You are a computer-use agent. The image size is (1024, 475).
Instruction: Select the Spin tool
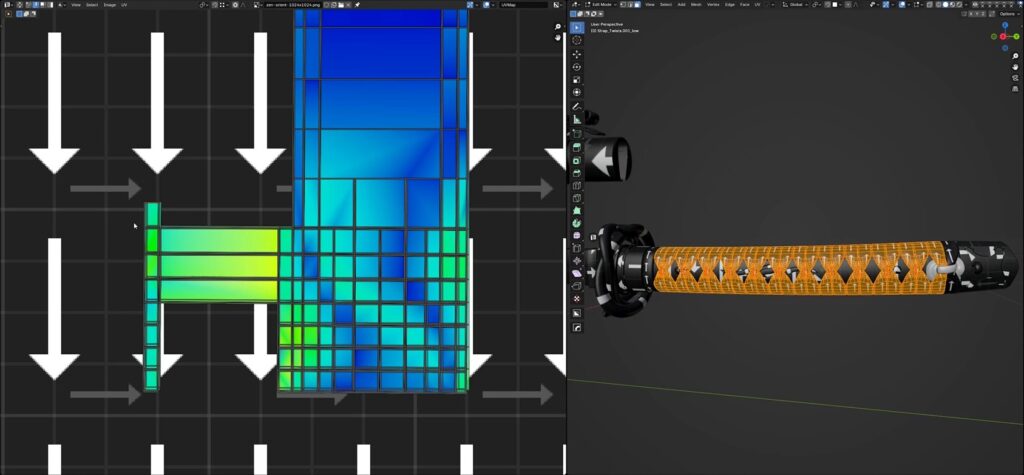[x=577, y=223]
